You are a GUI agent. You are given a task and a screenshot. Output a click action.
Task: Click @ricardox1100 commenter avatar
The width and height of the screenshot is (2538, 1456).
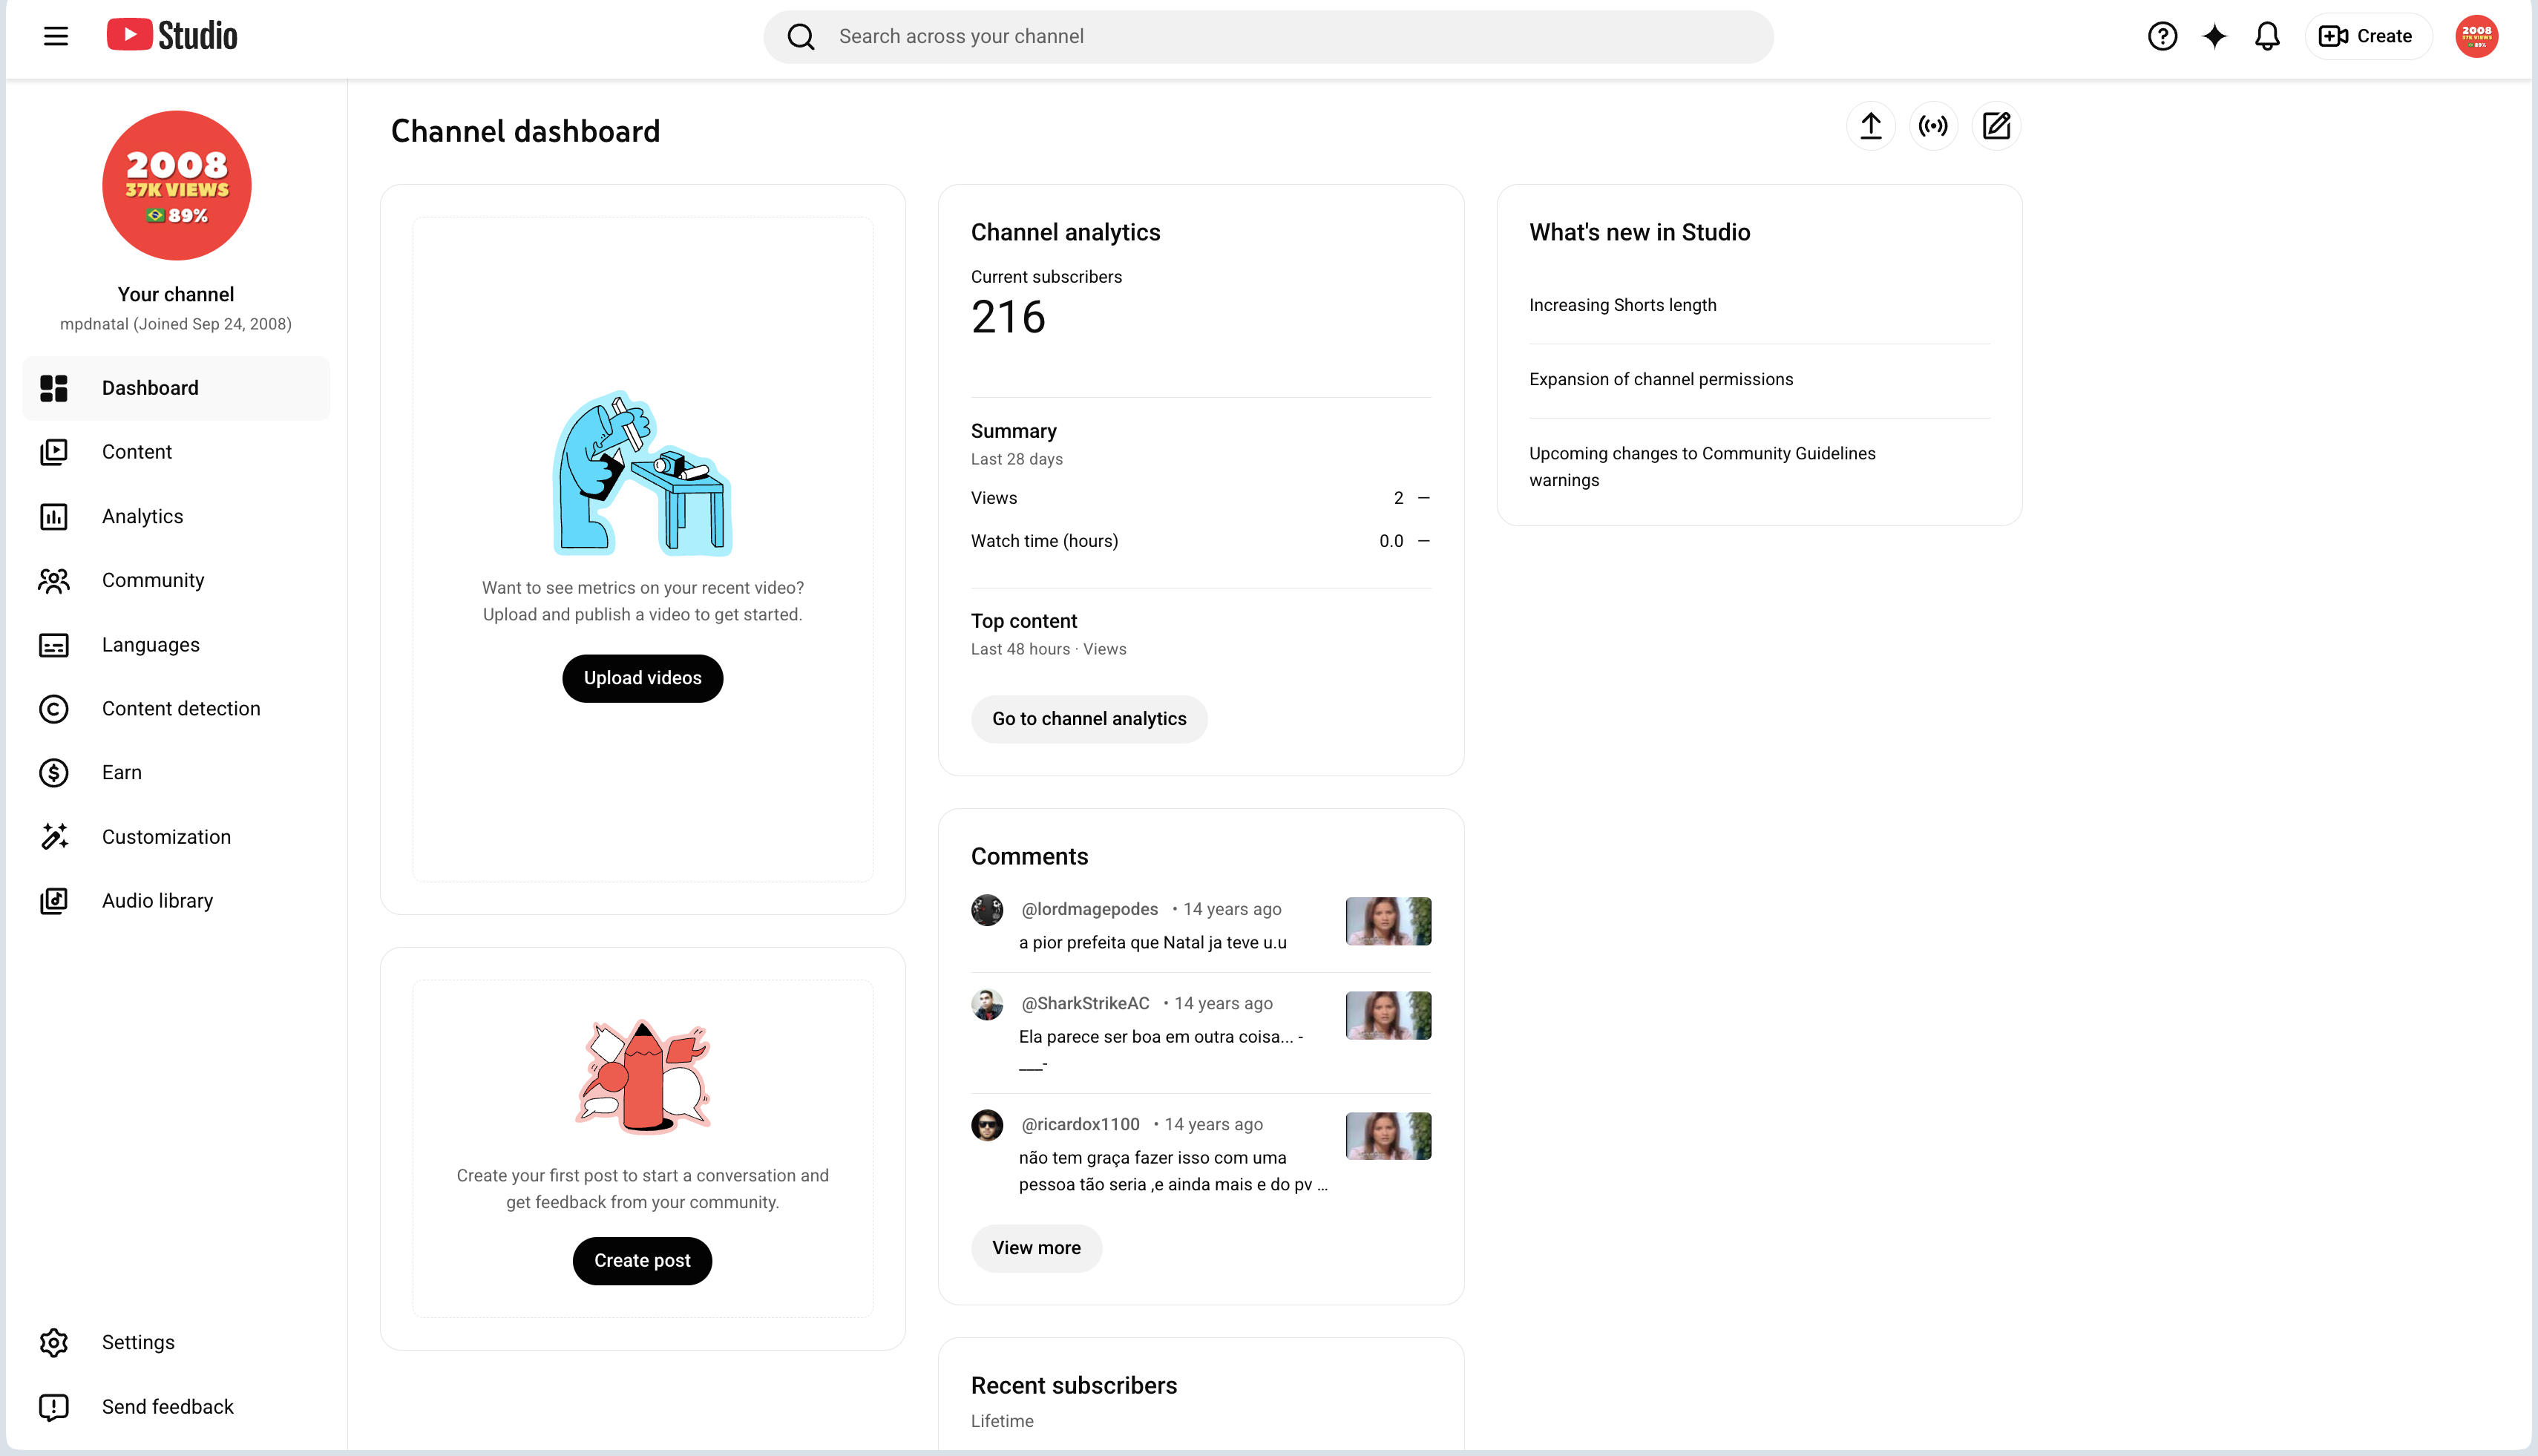pyautogui.click(x=987, y=1125)
